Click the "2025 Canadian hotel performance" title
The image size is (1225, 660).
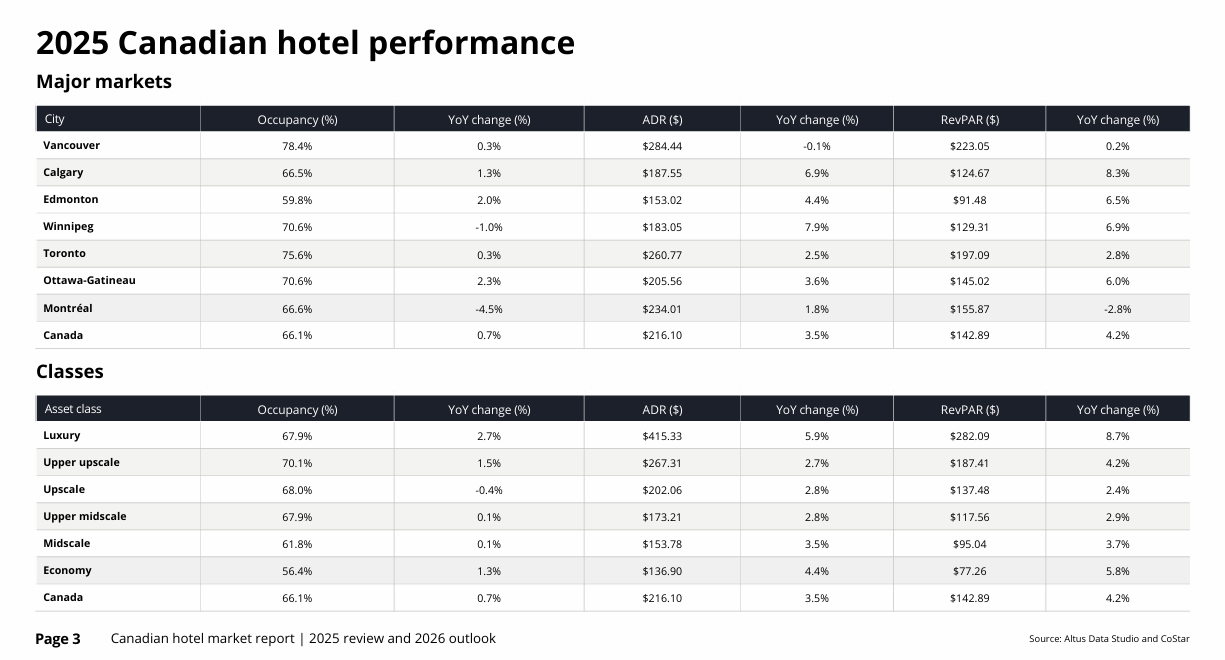[305, 43]
